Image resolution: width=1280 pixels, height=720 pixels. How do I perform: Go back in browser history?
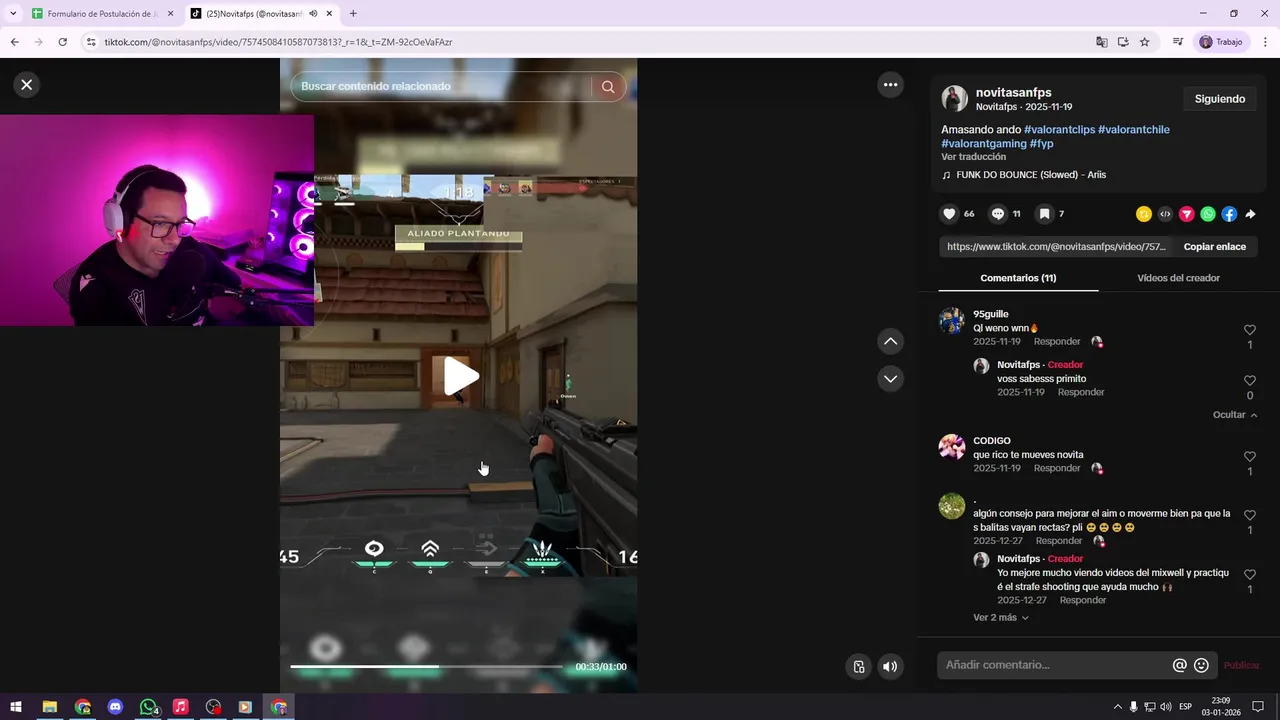[14, 42]
